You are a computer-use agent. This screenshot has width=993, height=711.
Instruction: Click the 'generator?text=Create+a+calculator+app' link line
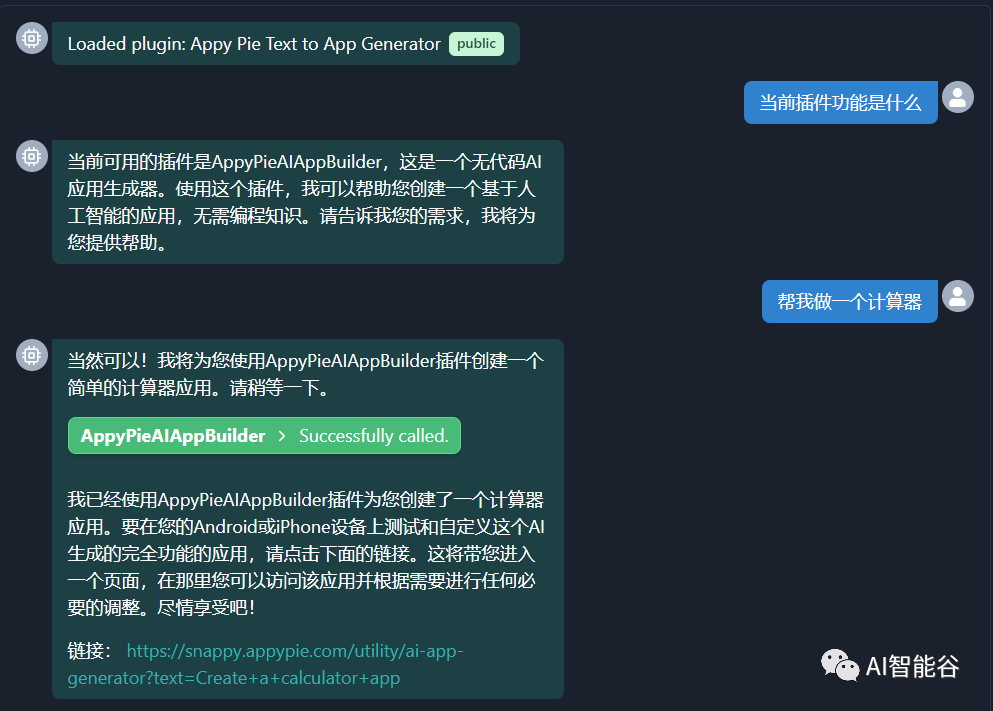[x=234, y=678]
